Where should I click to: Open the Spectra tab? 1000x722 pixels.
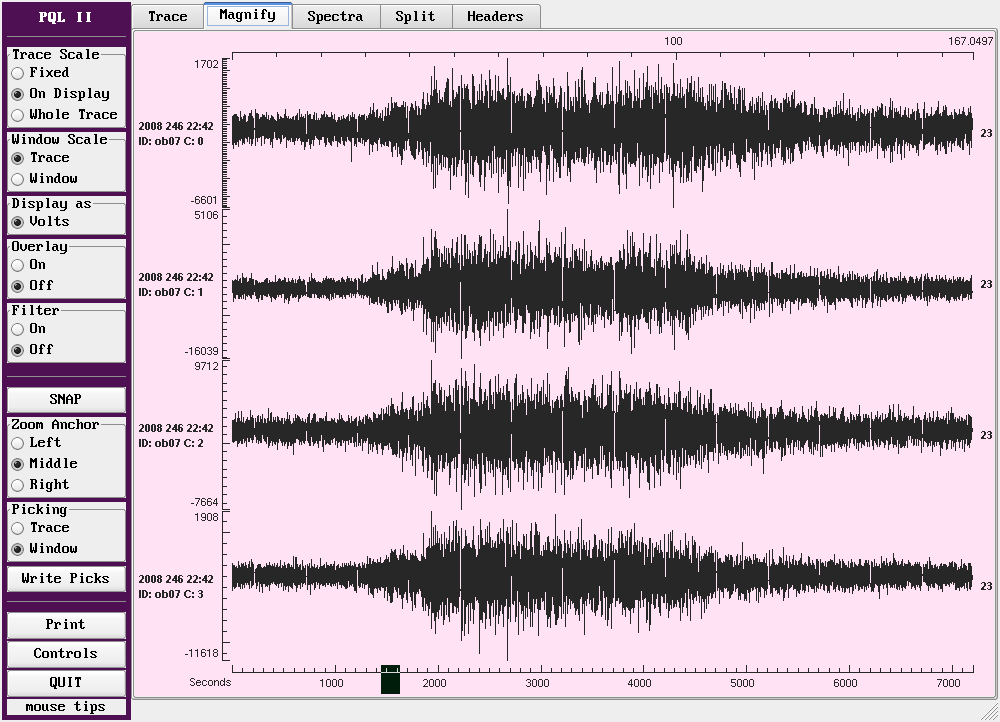tap(334, 16)
